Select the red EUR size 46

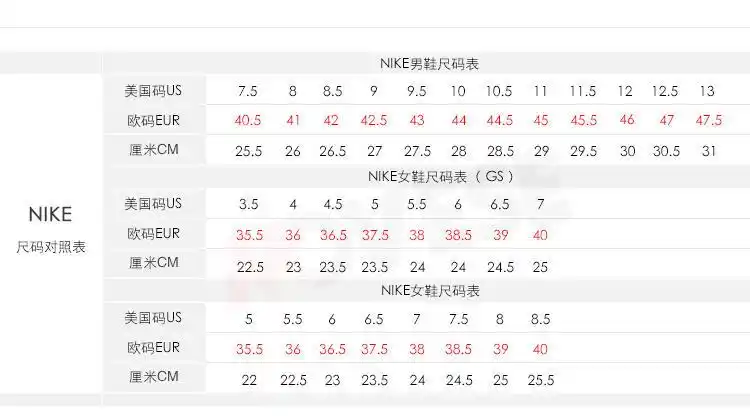pos(626,120)
